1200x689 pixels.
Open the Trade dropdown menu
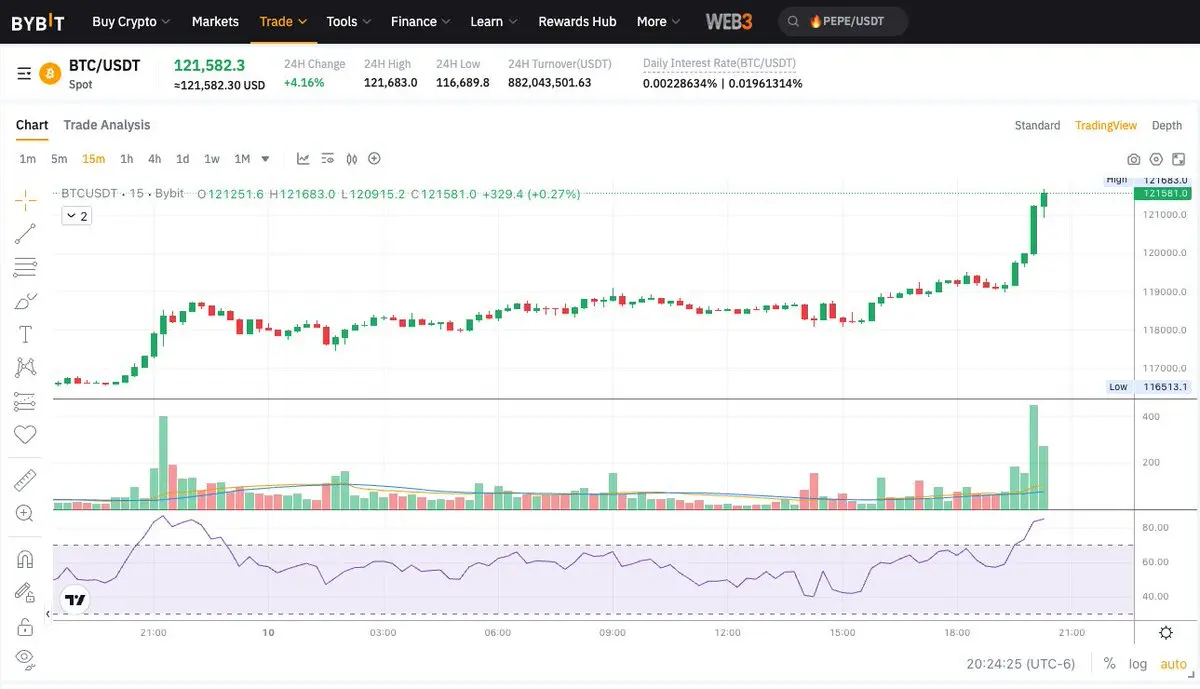(x=283, y=21)
